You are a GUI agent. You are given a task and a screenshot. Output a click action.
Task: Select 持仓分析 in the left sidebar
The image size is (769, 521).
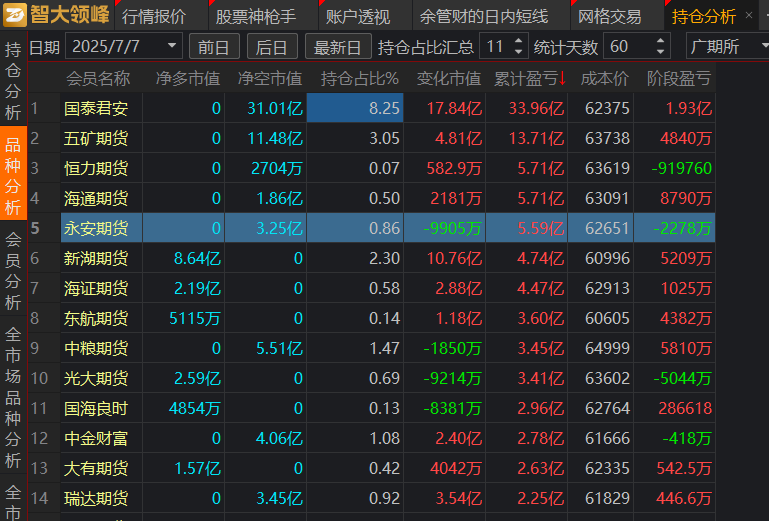pyautogui.click(x=13, y=80)
